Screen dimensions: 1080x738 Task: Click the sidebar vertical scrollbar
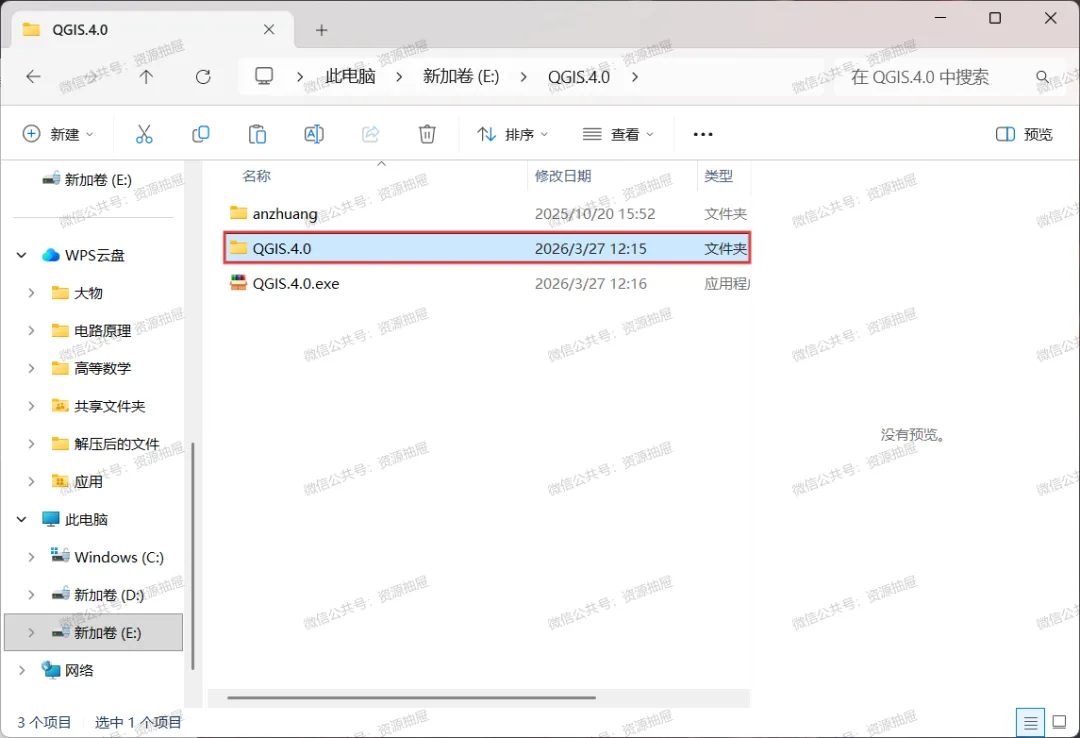point(193,555)
